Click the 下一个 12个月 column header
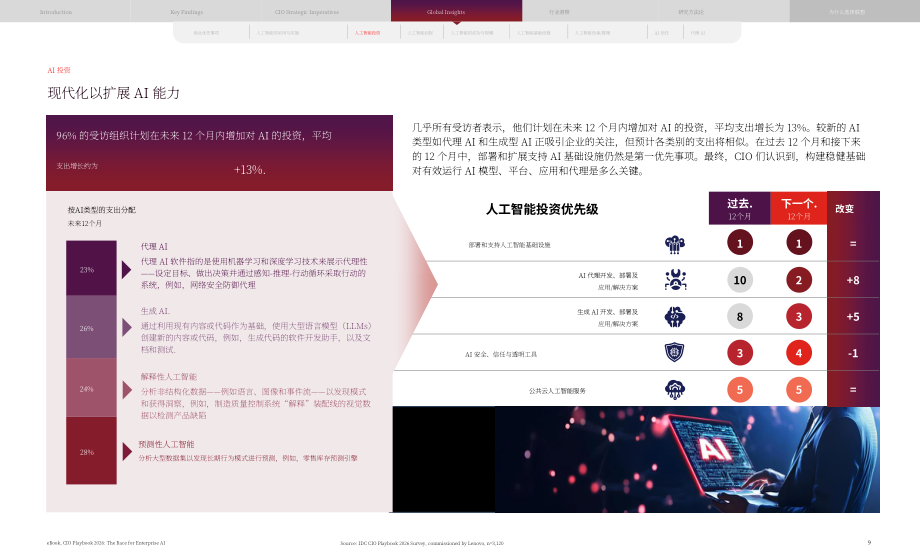 click(x=799, y=208)
